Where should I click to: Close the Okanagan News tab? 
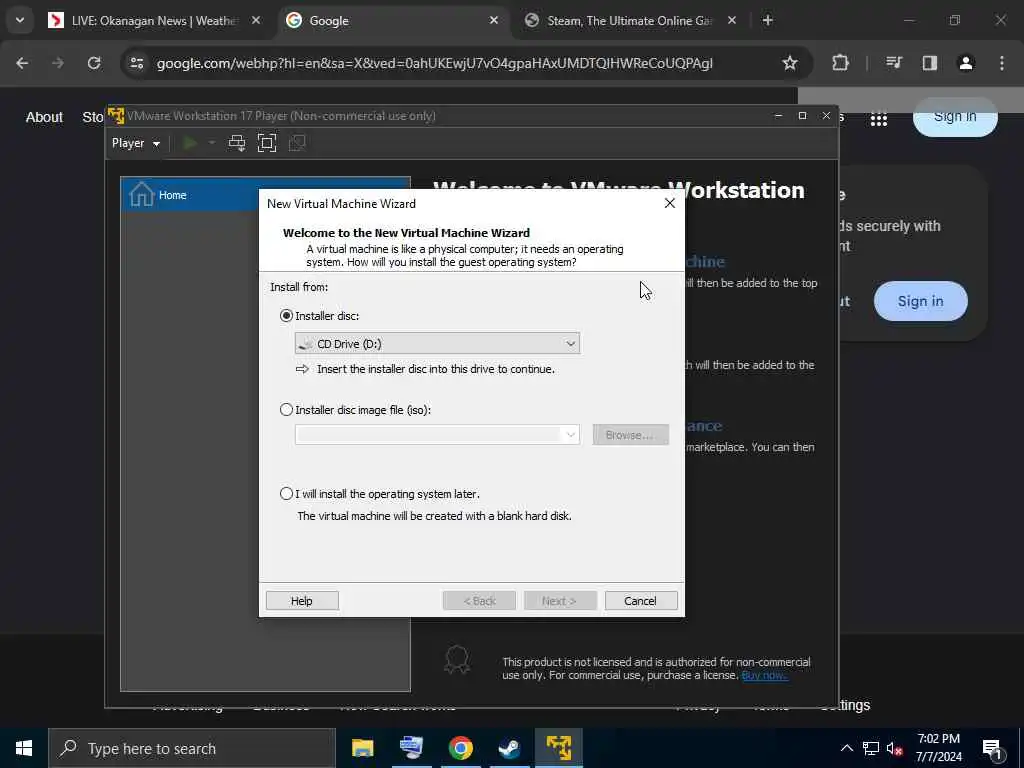click(256, 20)
